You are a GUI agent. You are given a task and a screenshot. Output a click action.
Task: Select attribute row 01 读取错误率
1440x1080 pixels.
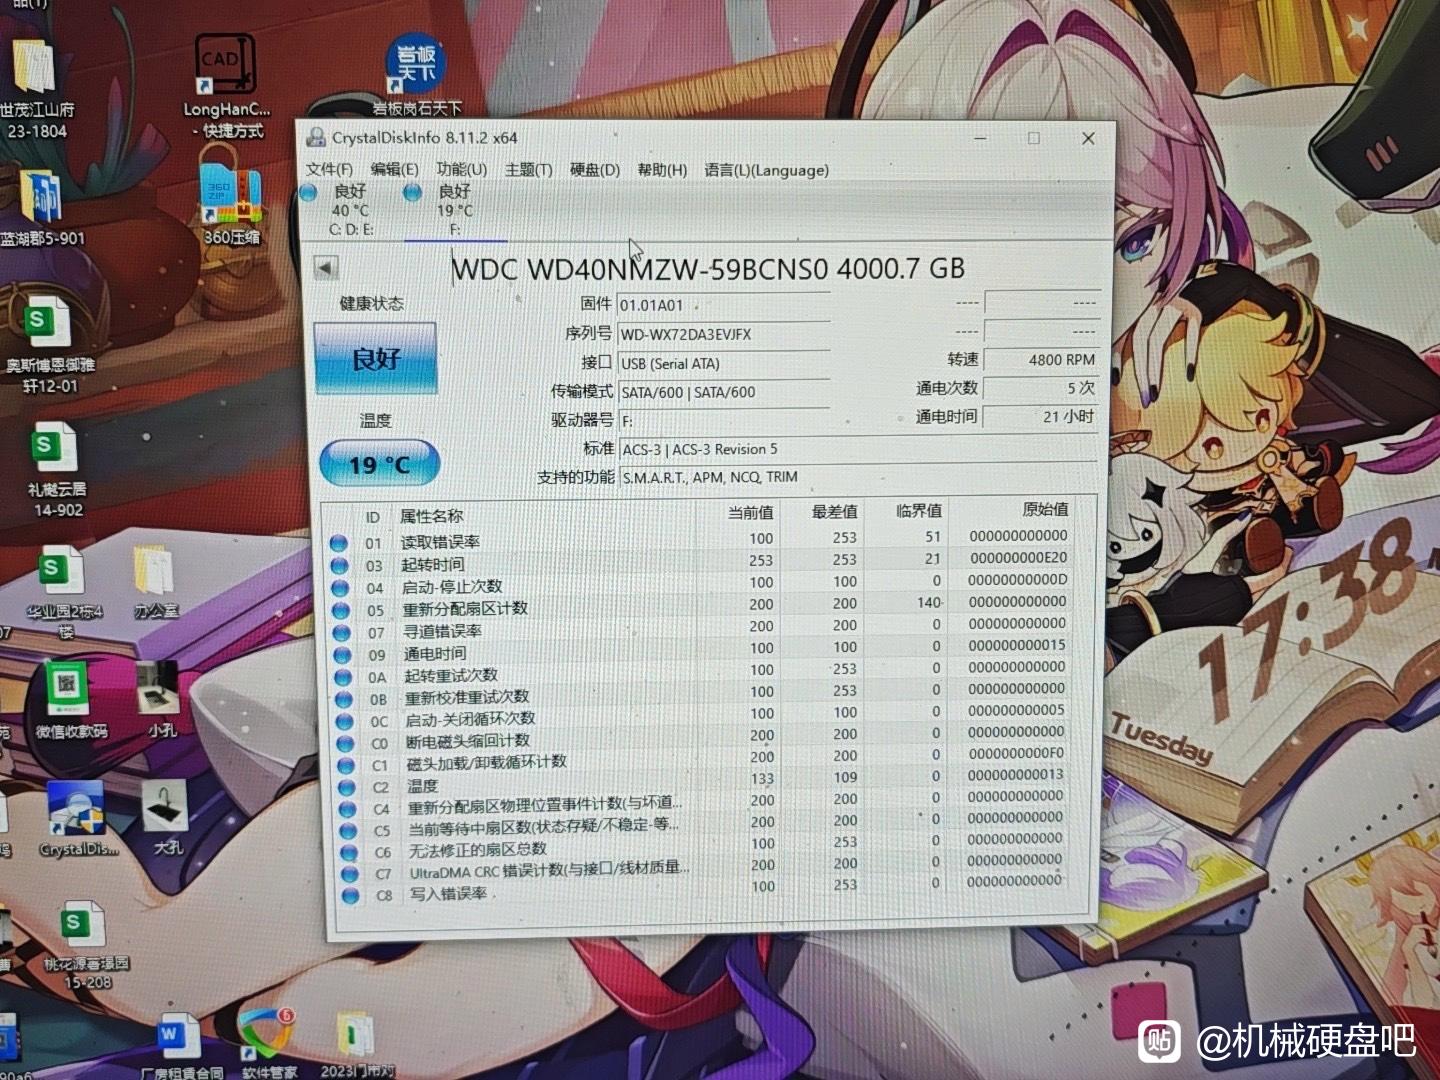700,540
